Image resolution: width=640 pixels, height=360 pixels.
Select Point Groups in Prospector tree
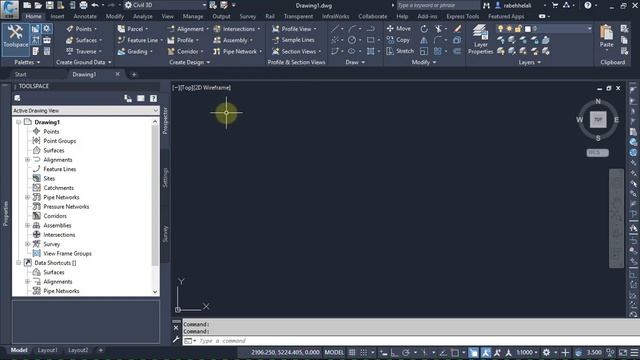tap(60, 141)
